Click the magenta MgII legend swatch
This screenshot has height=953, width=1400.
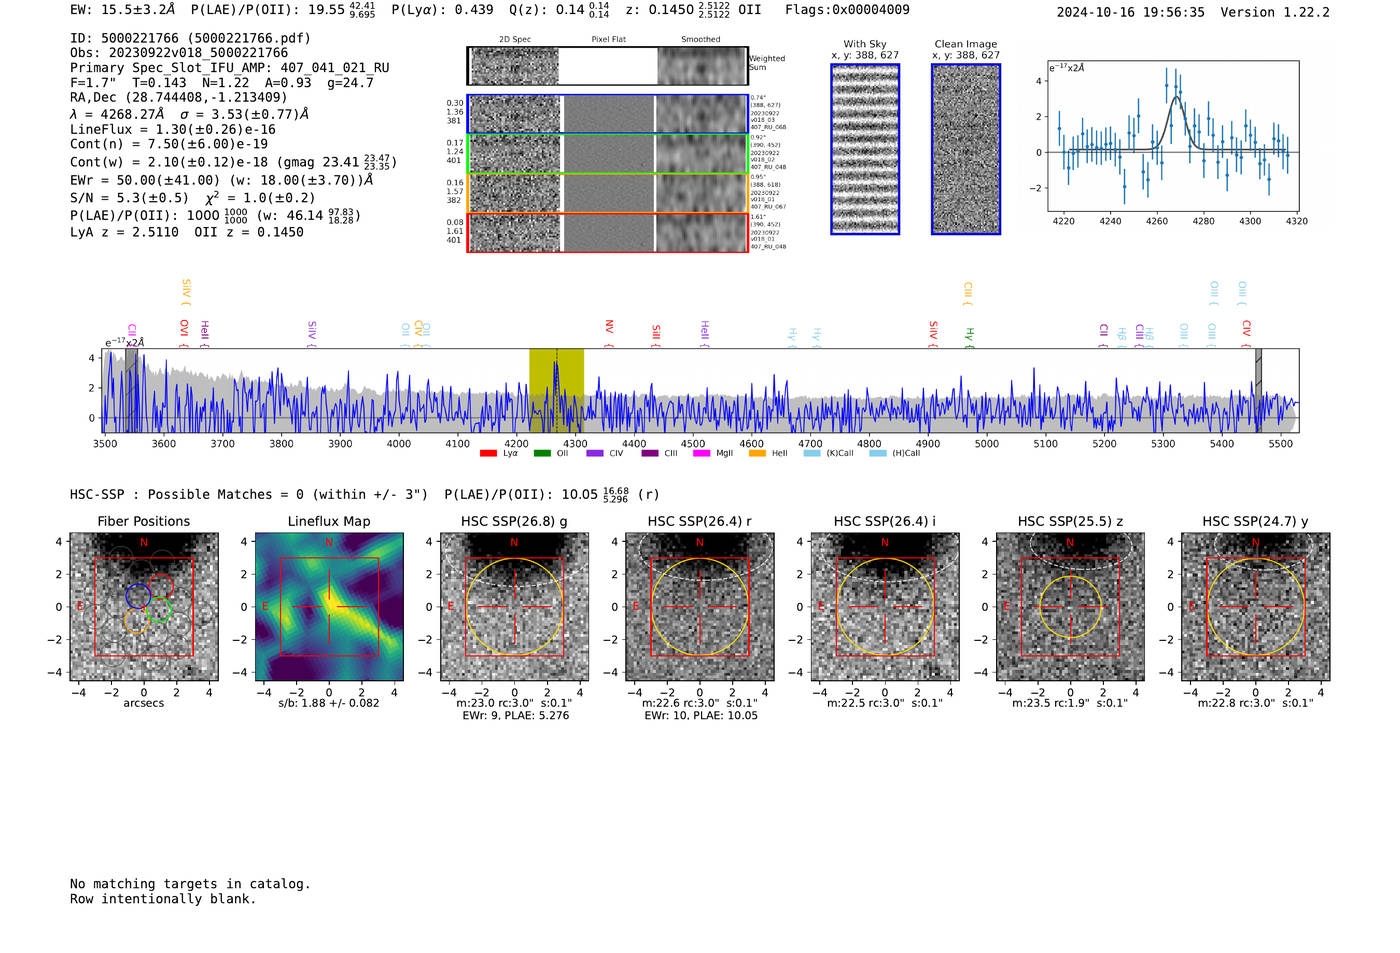pyautogui.click(x=701, y=454)
